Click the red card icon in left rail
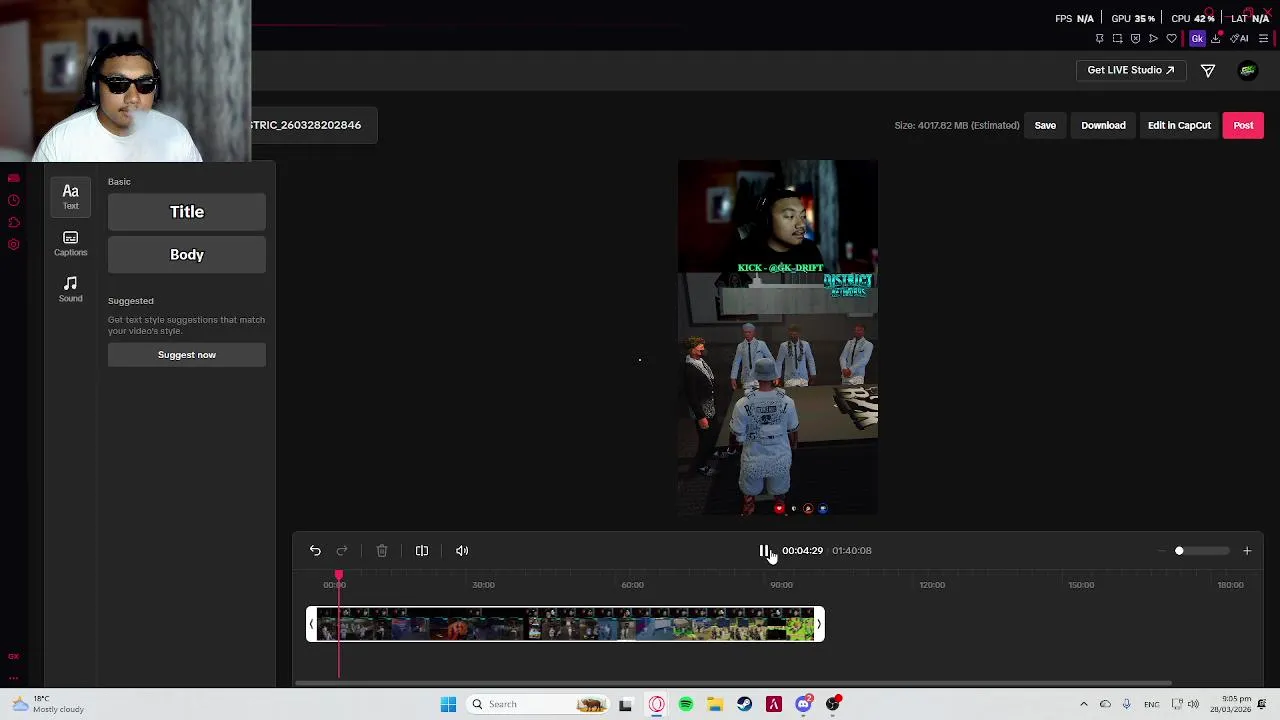Screen dimensions: 1280x720 coord(13,178)
